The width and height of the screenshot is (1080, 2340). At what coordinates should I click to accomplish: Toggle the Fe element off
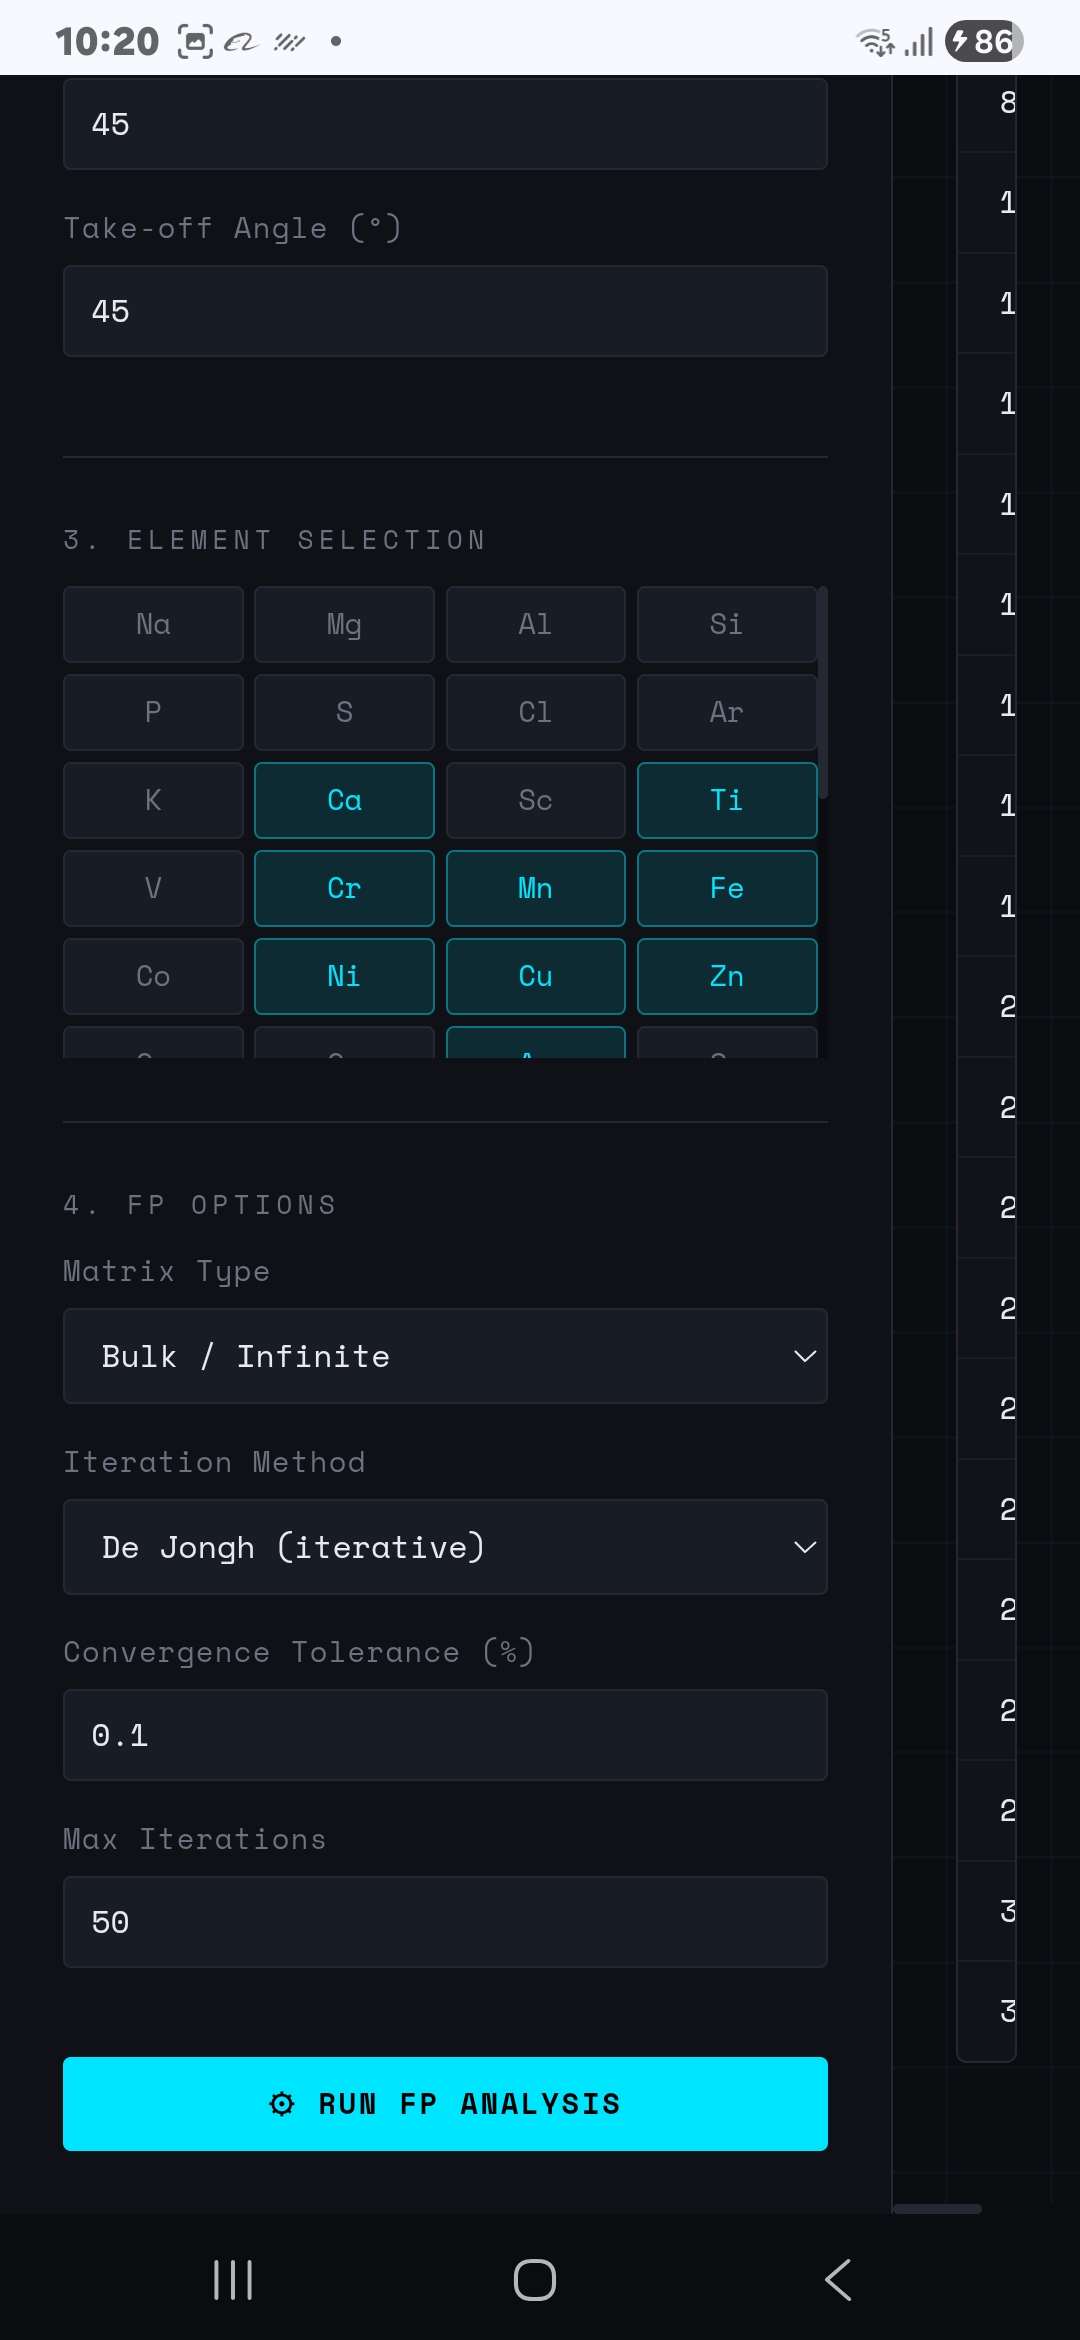point(727,888)
